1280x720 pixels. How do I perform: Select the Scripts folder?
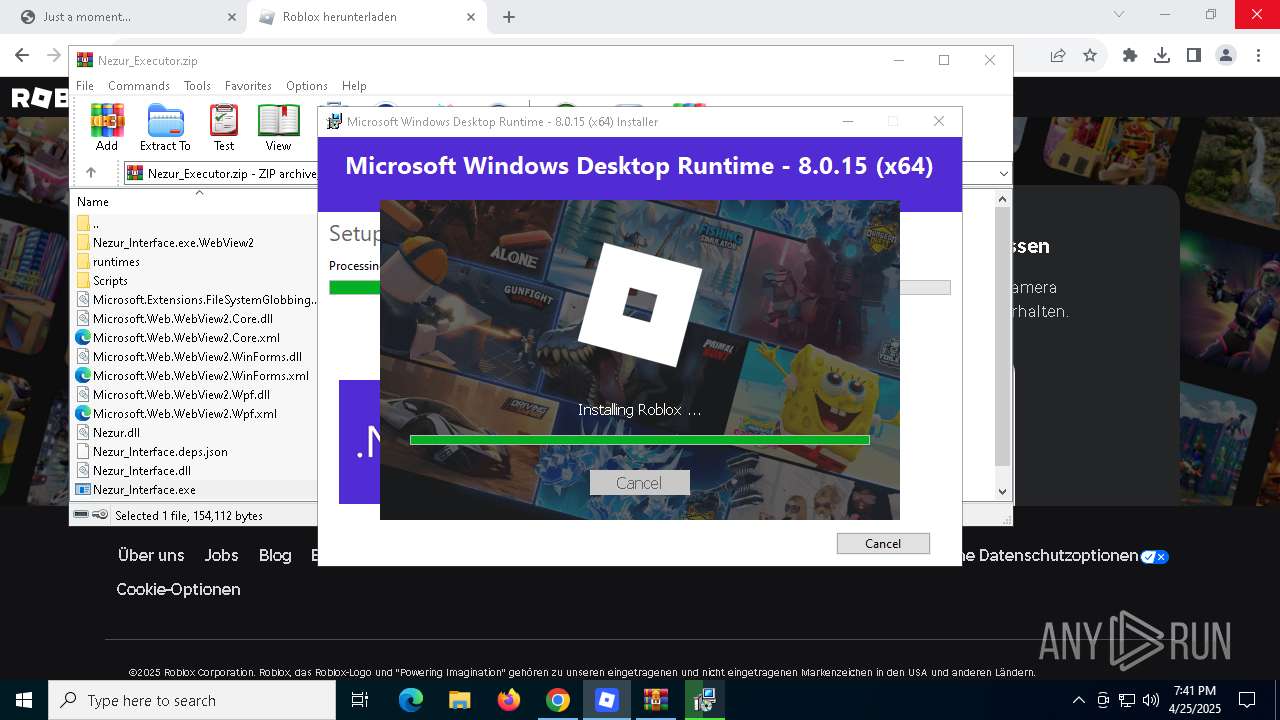pos(110,281)
